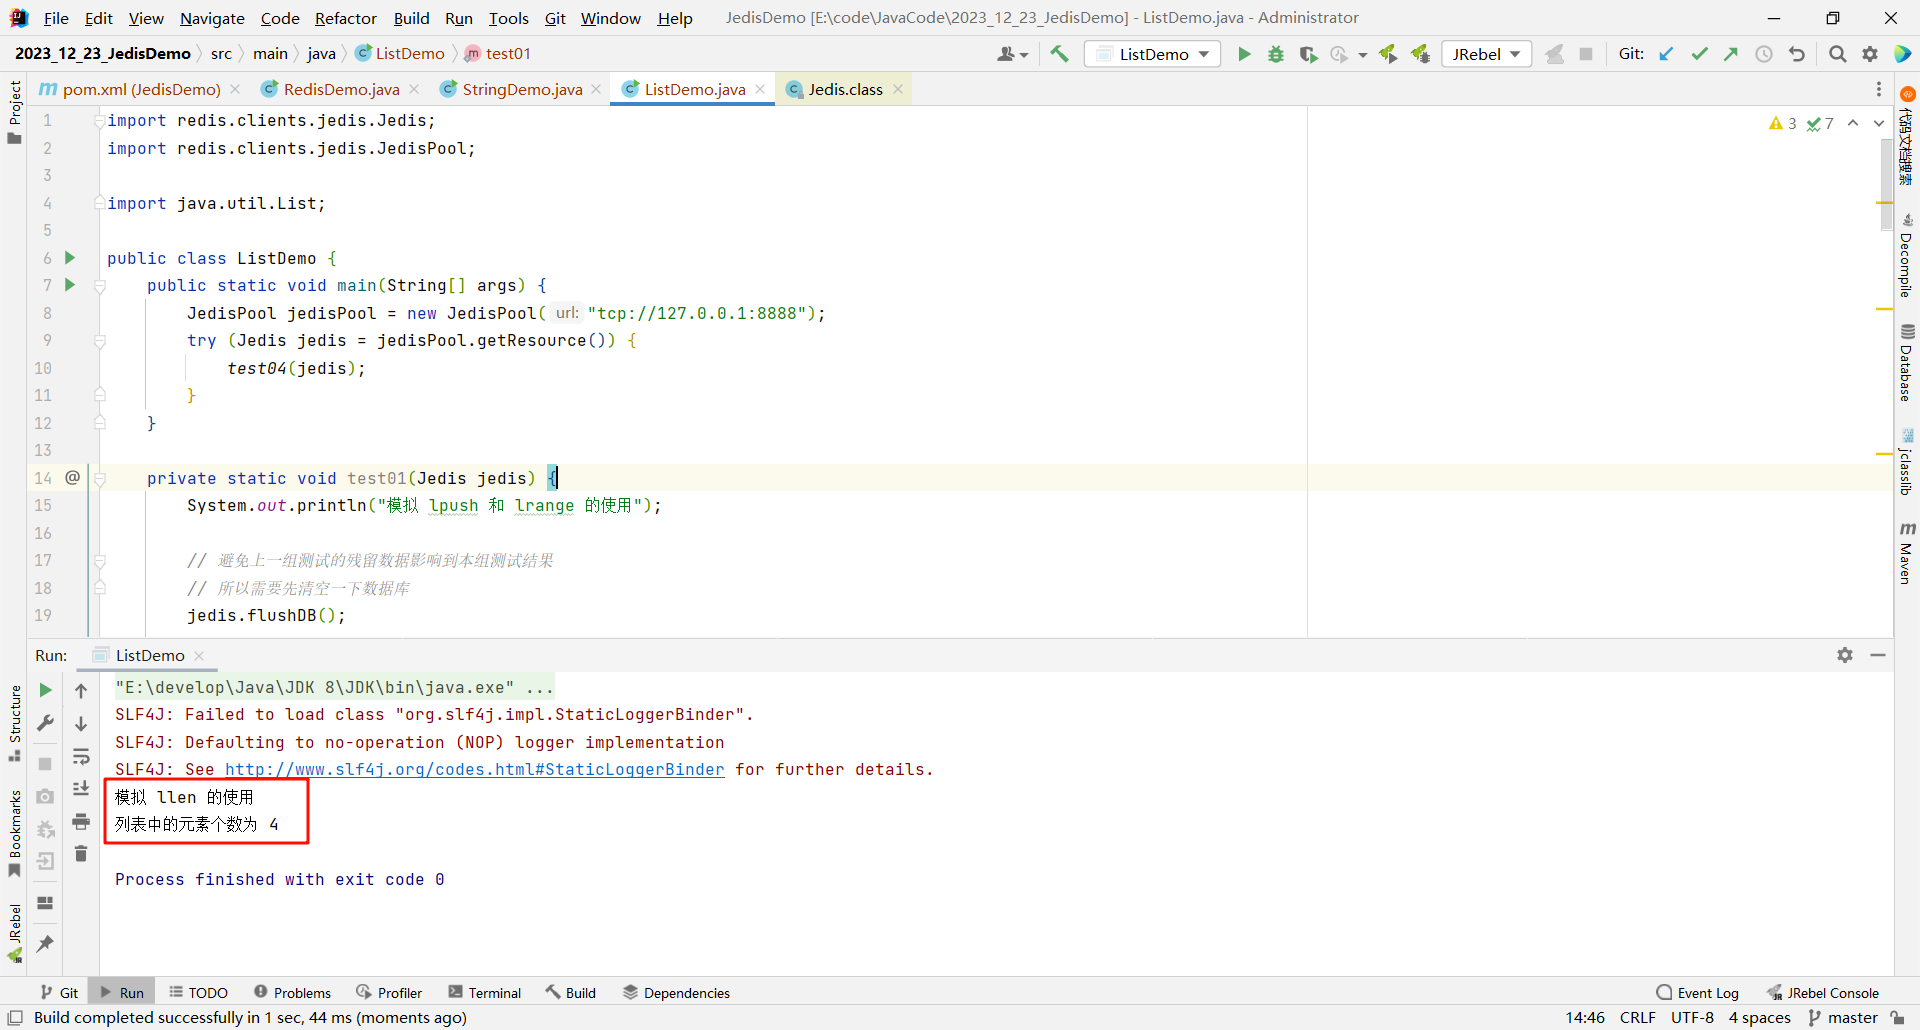
Task: Build project with the hammer icon
Action: (1060, 54)
